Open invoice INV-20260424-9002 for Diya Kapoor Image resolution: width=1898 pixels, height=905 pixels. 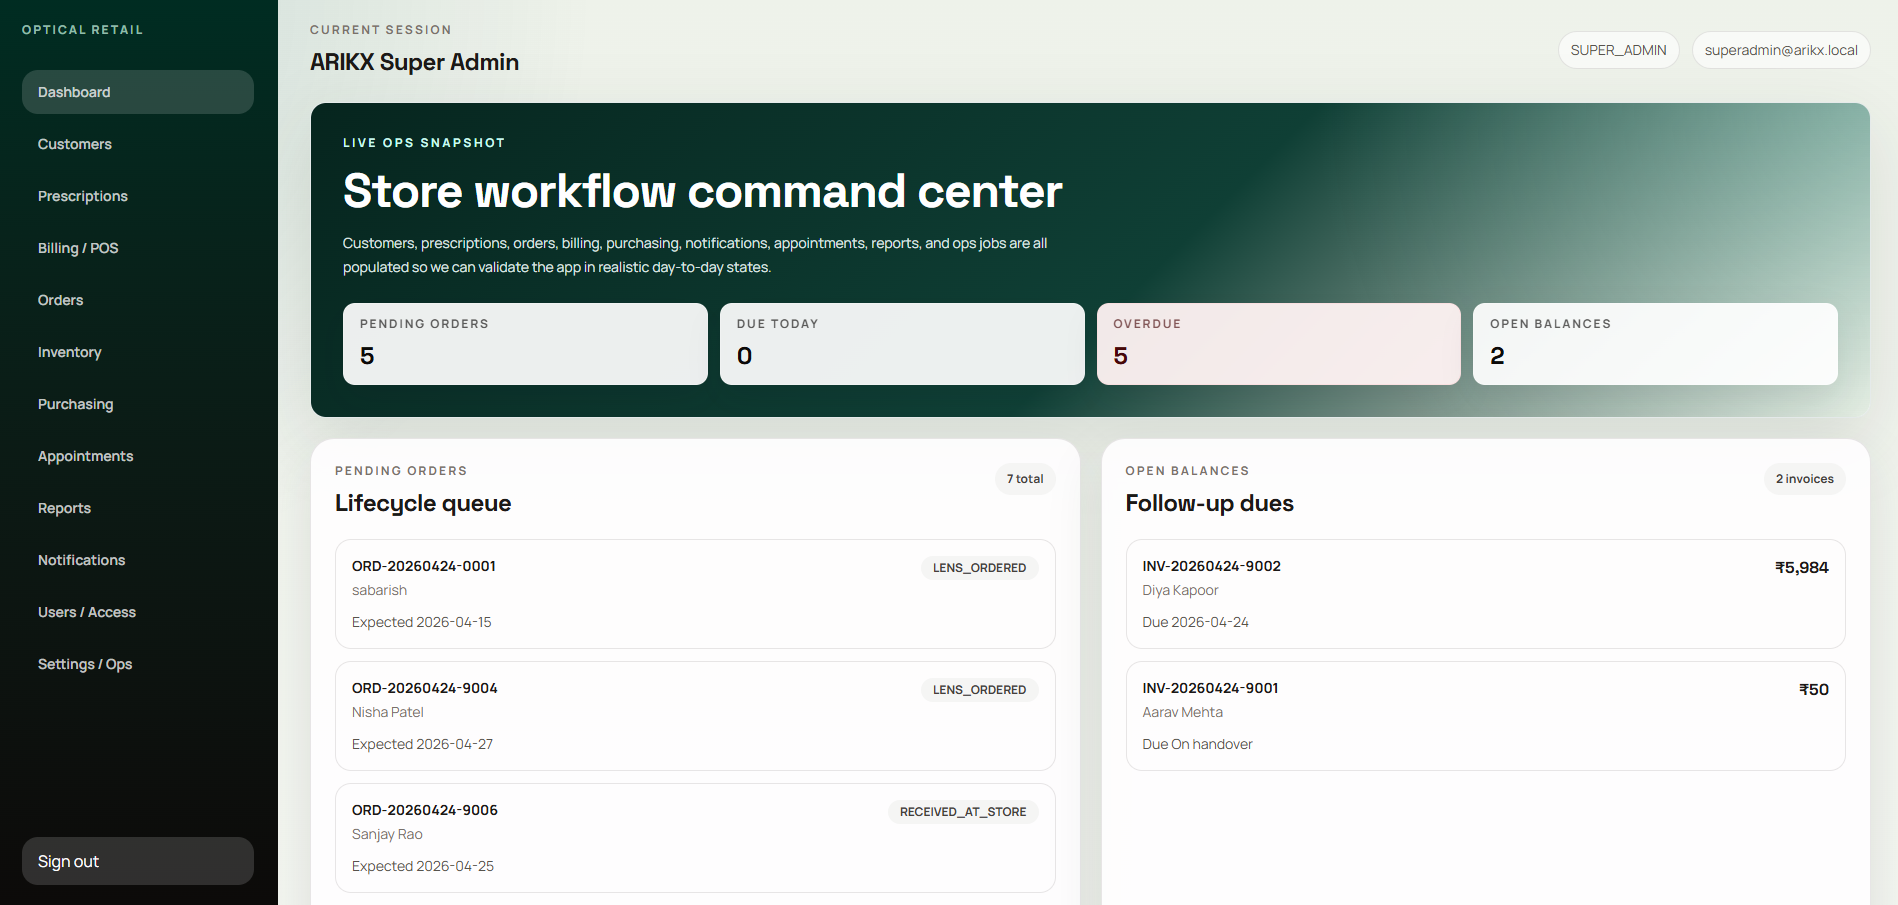1485,594
